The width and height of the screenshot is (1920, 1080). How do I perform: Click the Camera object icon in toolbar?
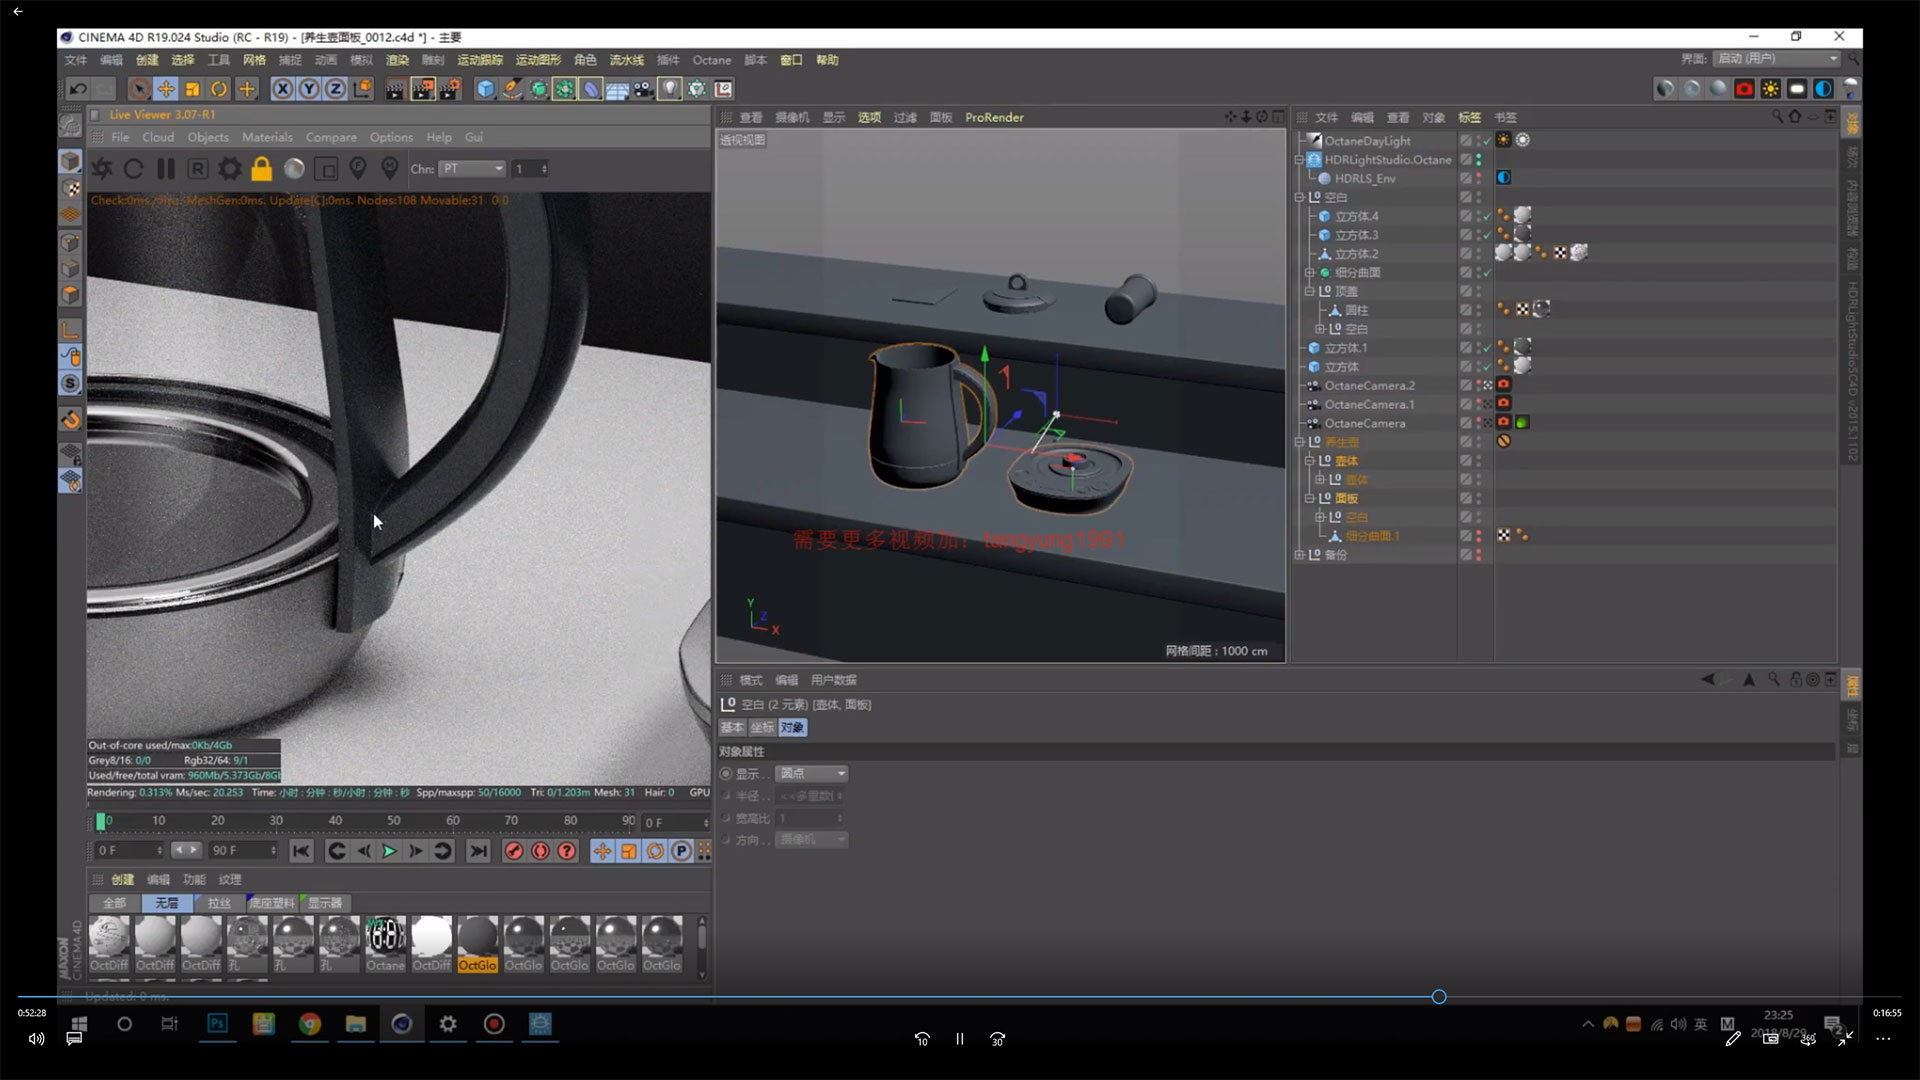[x=643, y=89]
